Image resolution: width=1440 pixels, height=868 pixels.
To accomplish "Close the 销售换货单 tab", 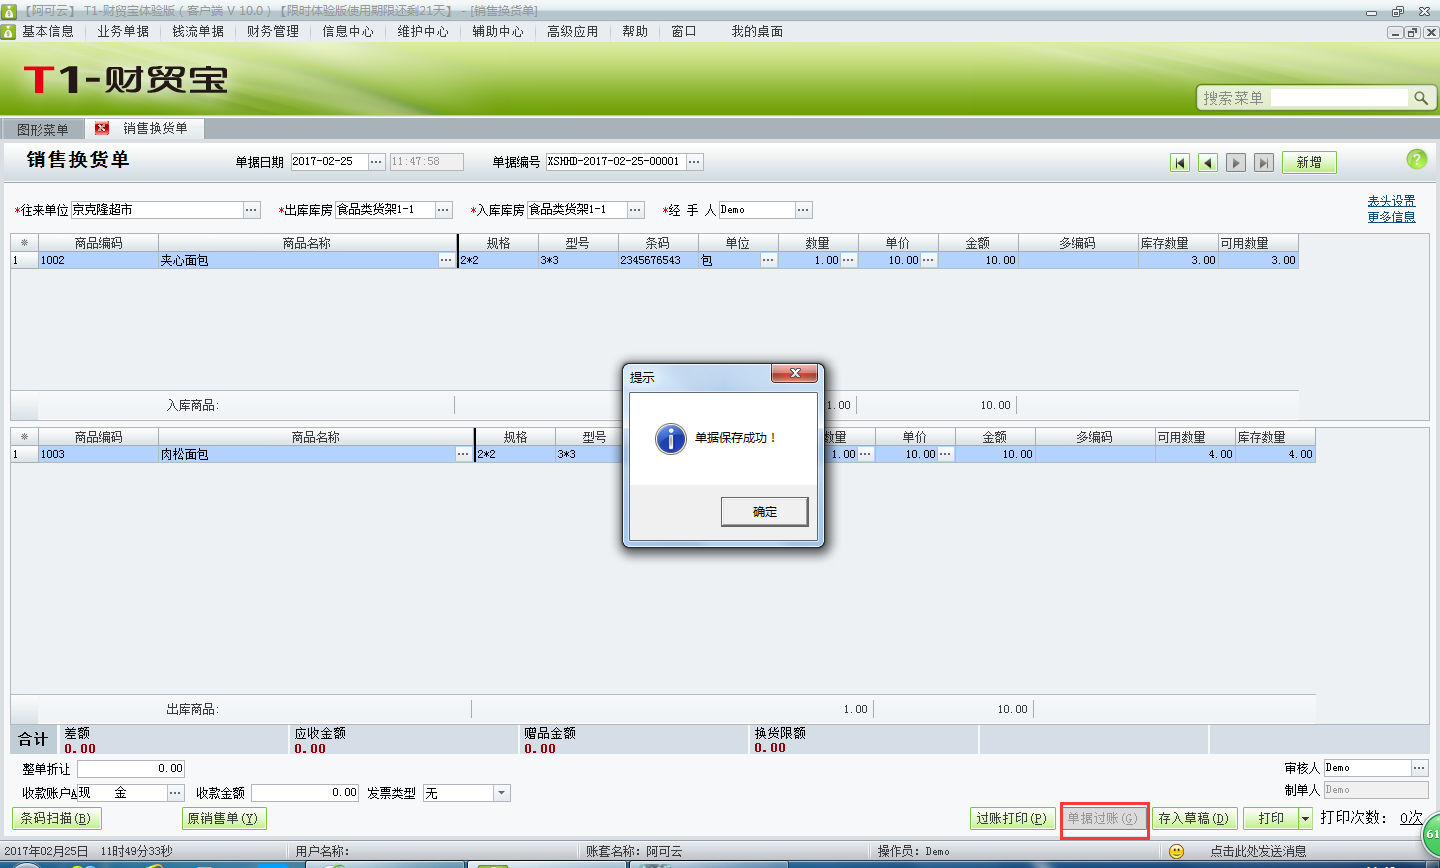I will (x=101, y=128).
